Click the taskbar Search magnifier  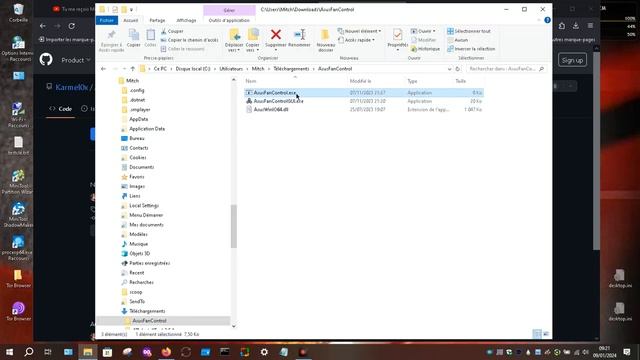[29, 352]
